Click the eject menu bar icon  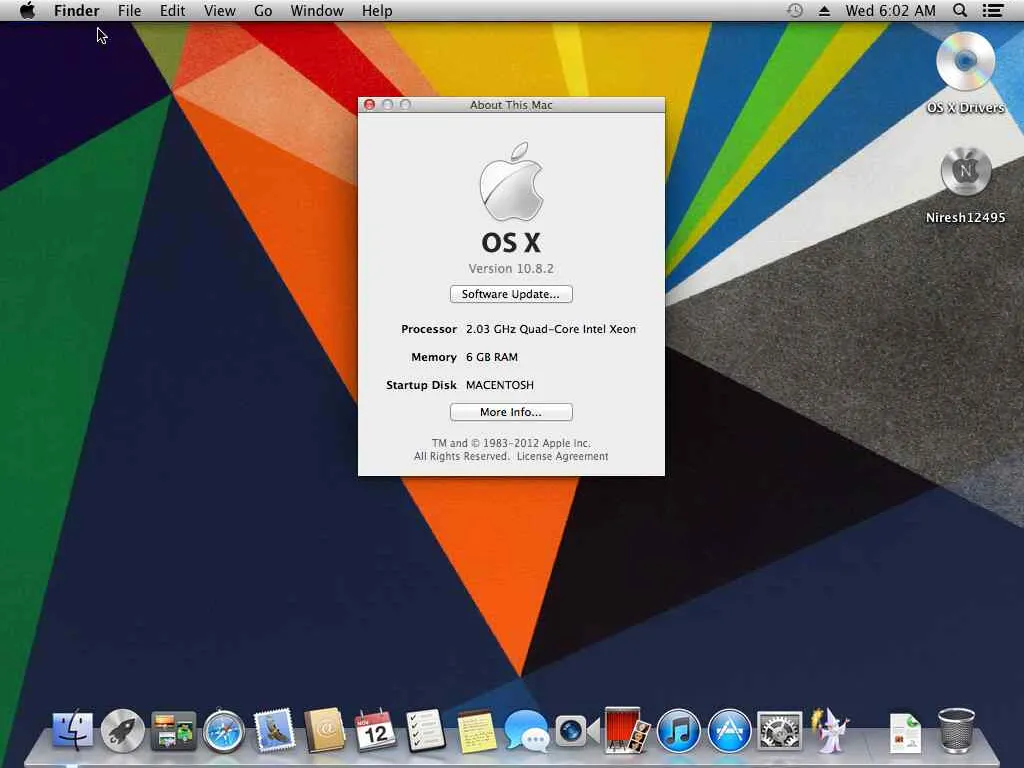[824, 11]
